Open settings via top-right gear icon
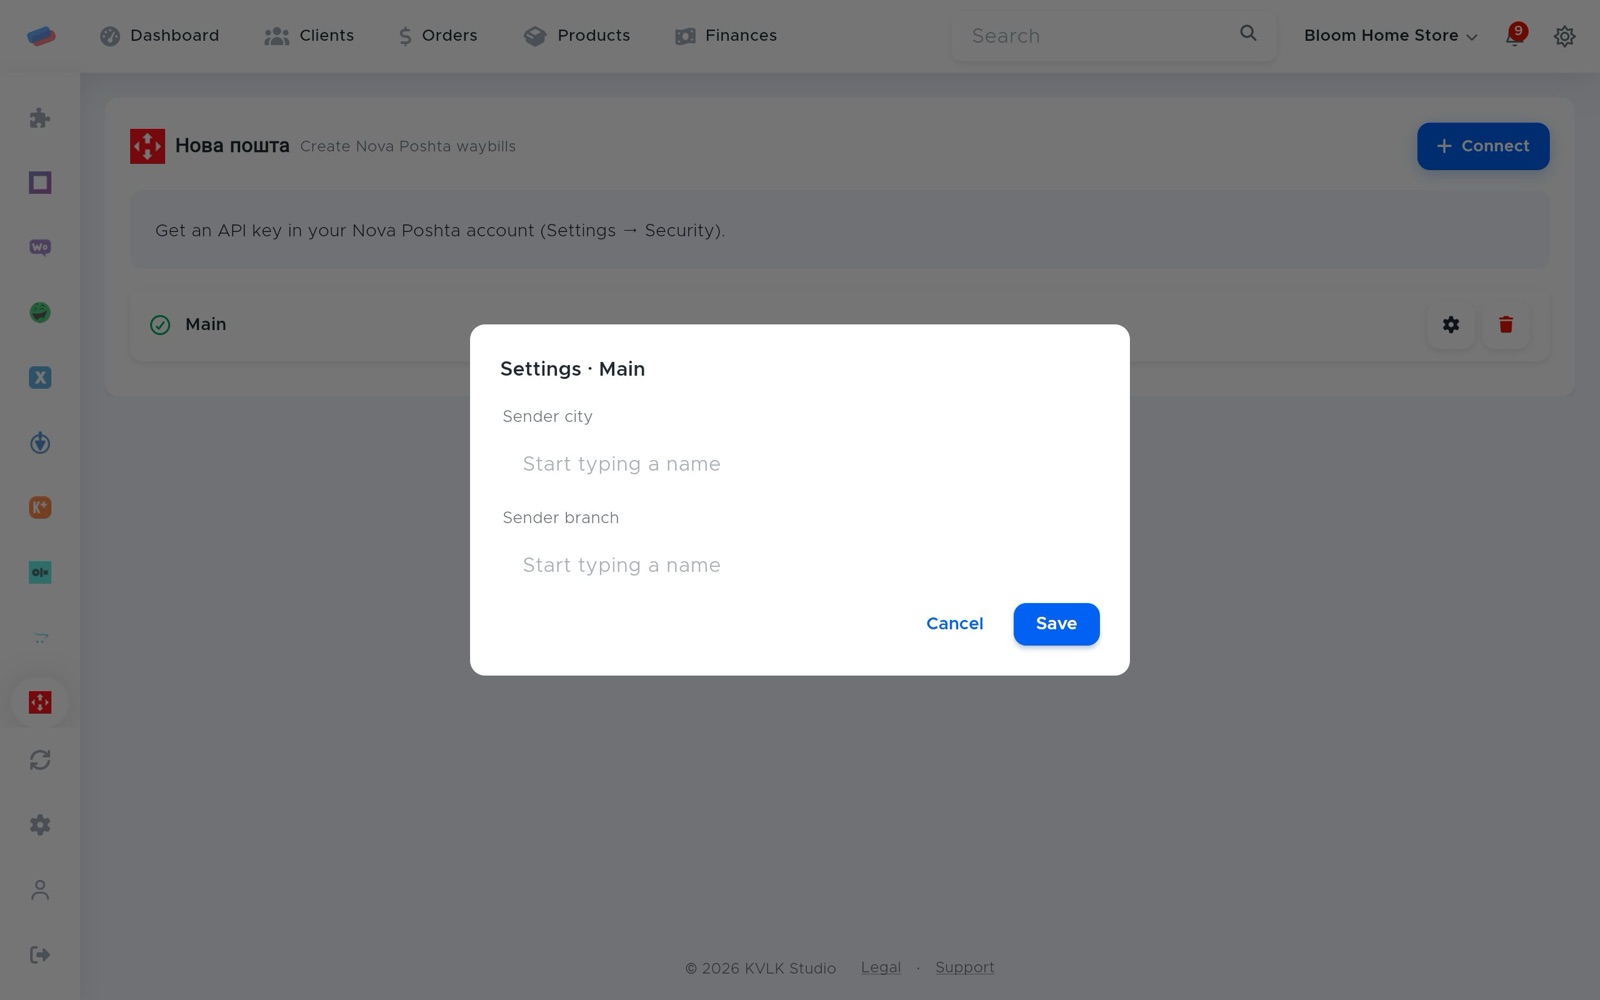Viewport: 1600px width, 1000px height. (x=1565, y=36)
